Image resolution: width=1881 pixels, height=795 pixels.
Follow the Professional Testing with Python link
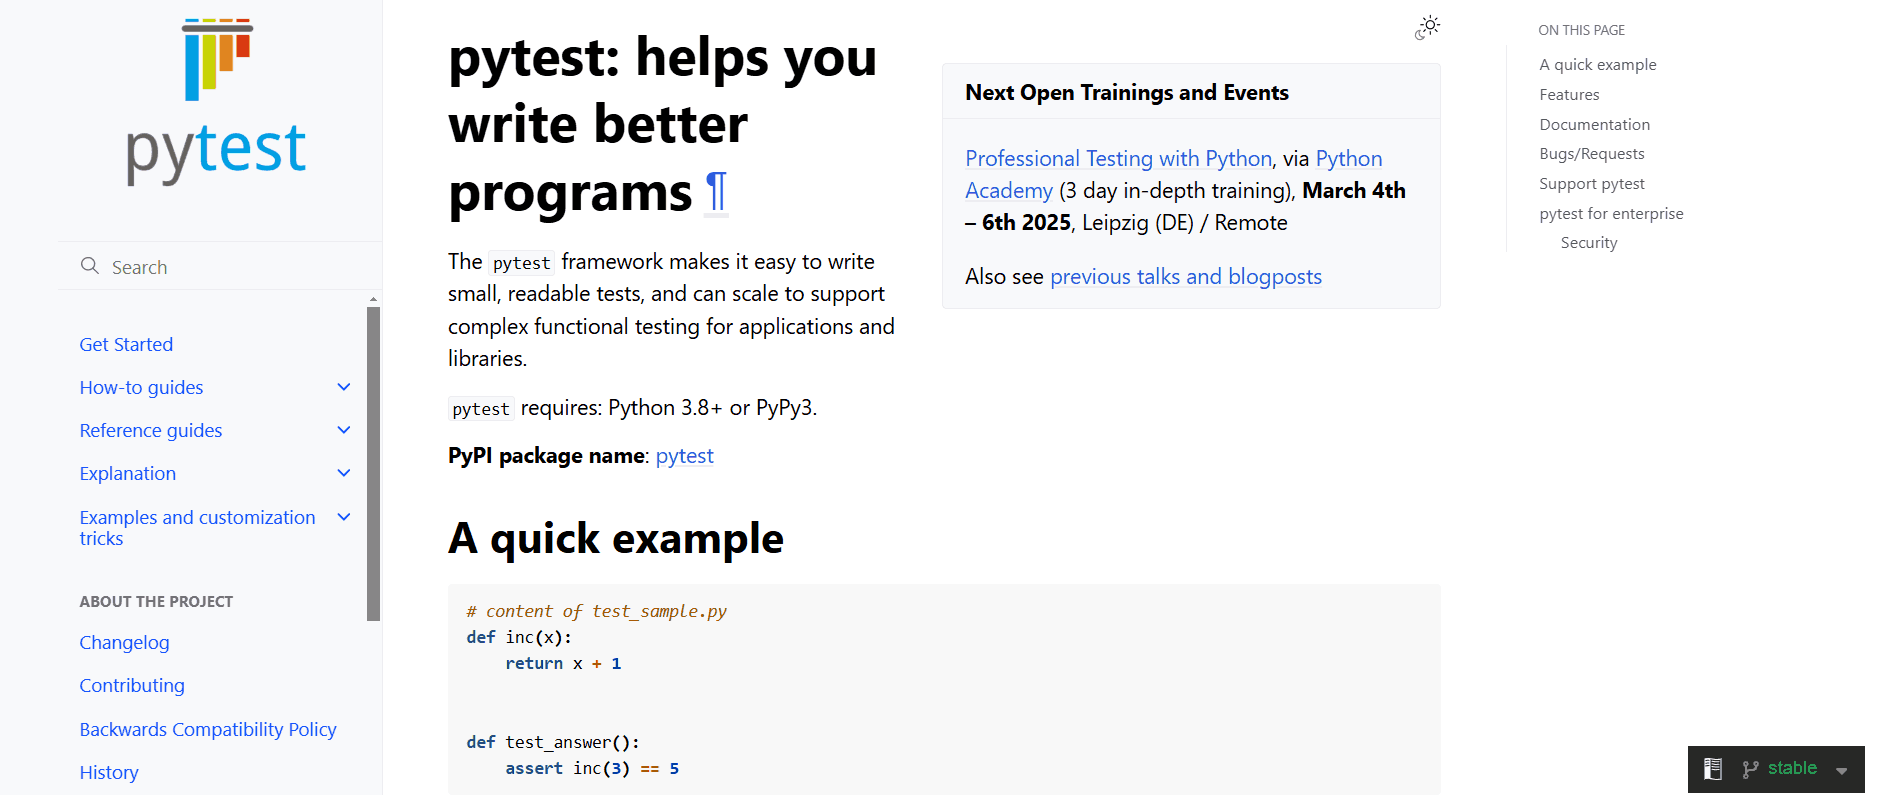click(x=1117, y=158)
